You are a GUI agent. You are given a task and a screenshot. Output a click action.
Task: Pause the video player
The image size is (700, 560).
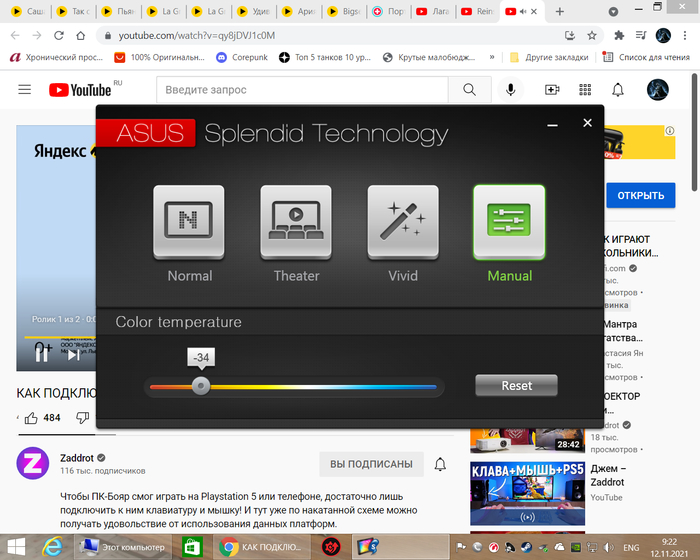click(42, 353)
